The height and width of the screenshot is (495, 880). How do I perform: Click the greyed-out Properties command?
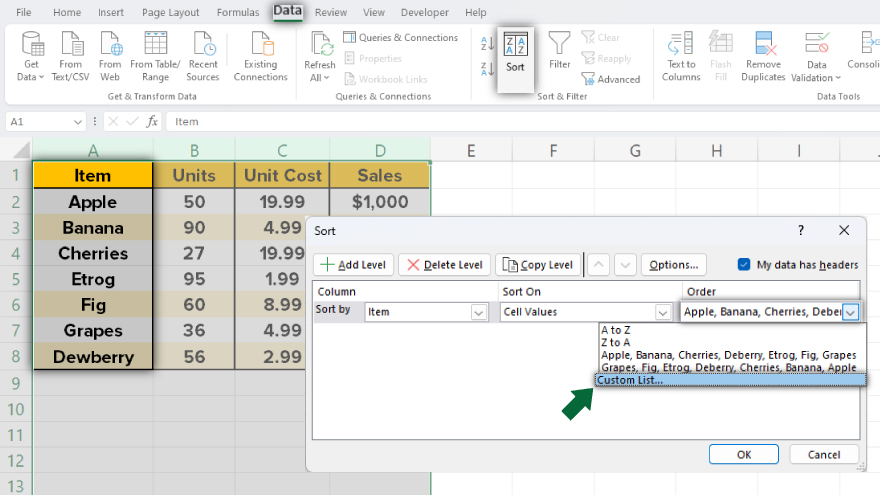click(373, 58)
